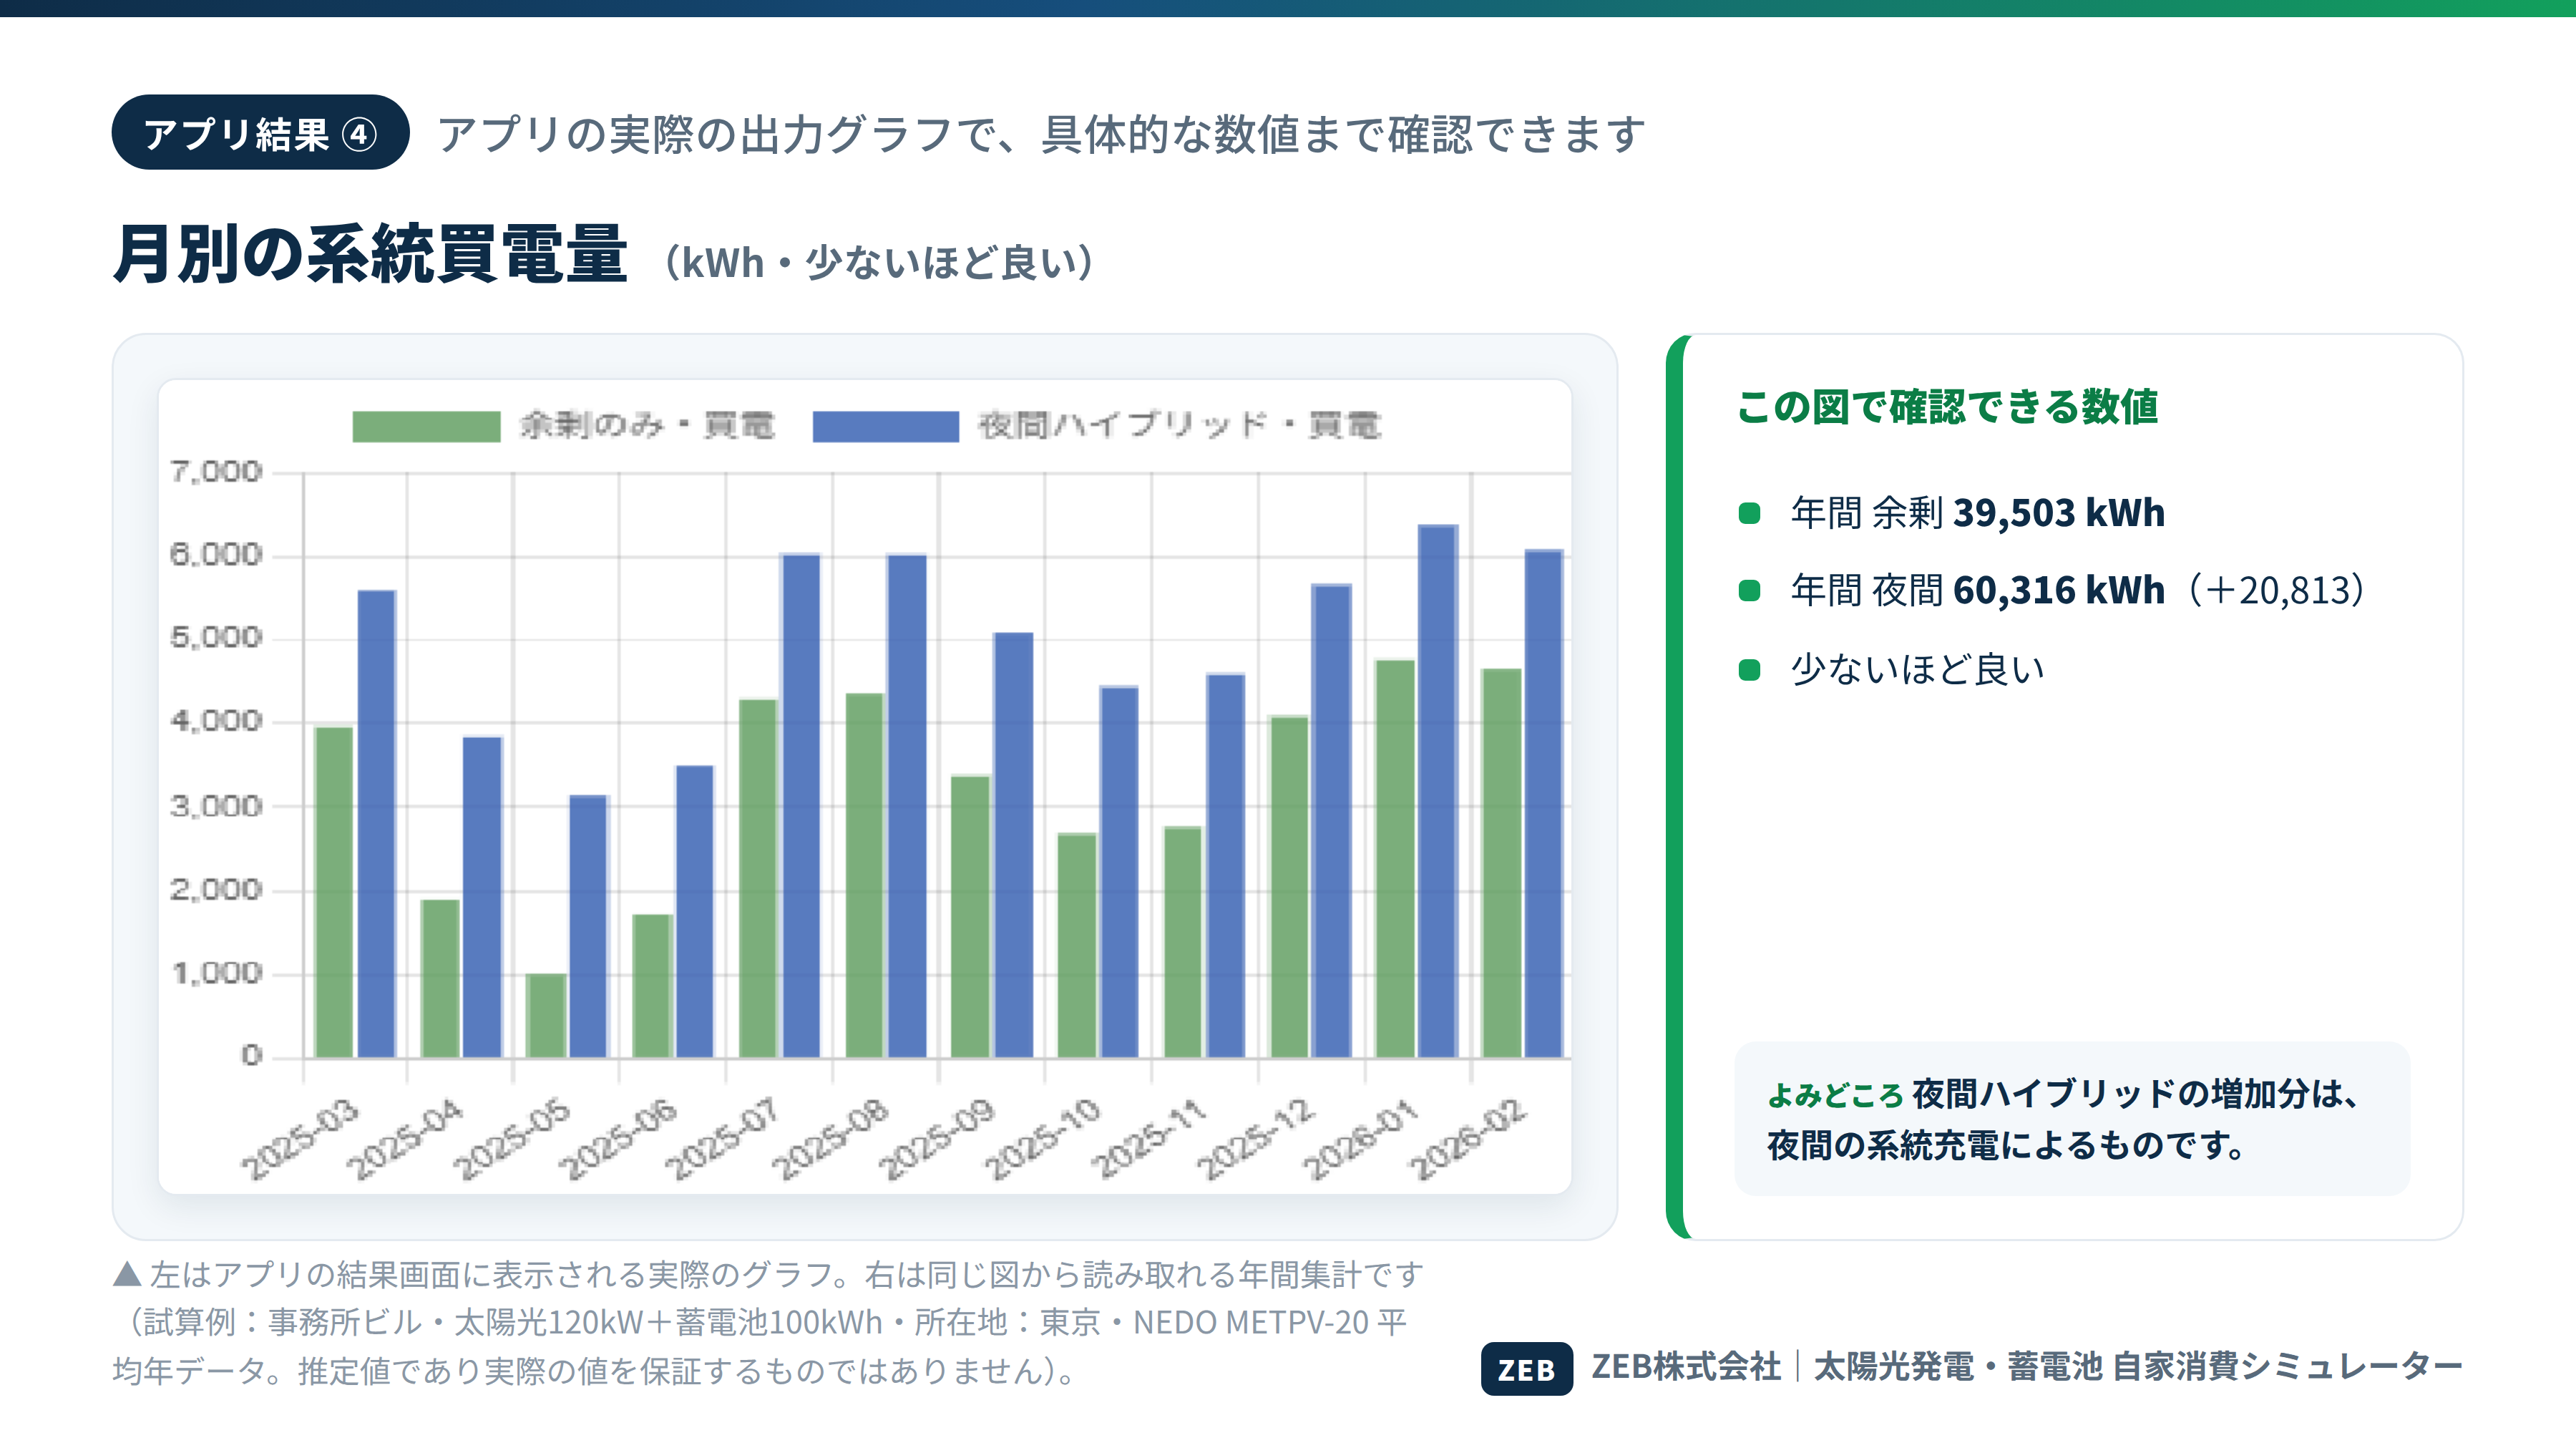Viewport: 2576px width, 1443px height.
Task: Click the 3,000 y-axis label
Action: [x=216, y=806]
